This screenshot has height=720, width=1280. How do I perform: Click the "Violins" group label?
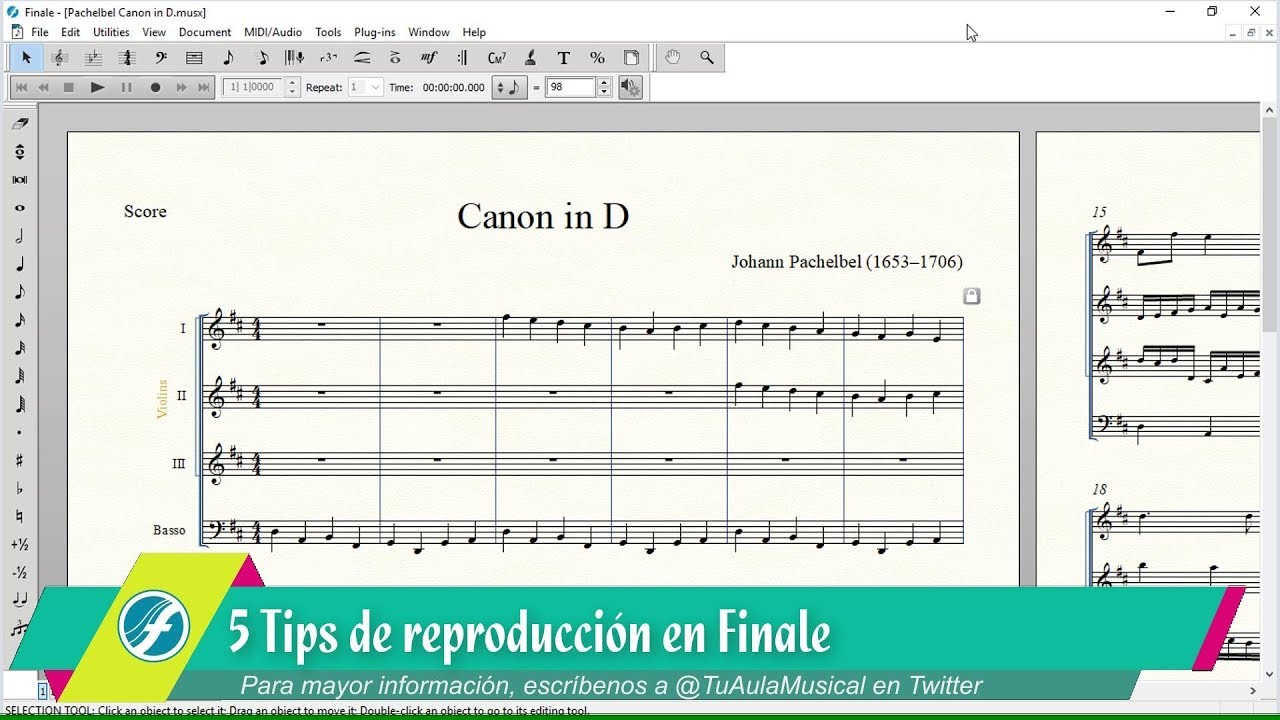click(x=162, y=398)
